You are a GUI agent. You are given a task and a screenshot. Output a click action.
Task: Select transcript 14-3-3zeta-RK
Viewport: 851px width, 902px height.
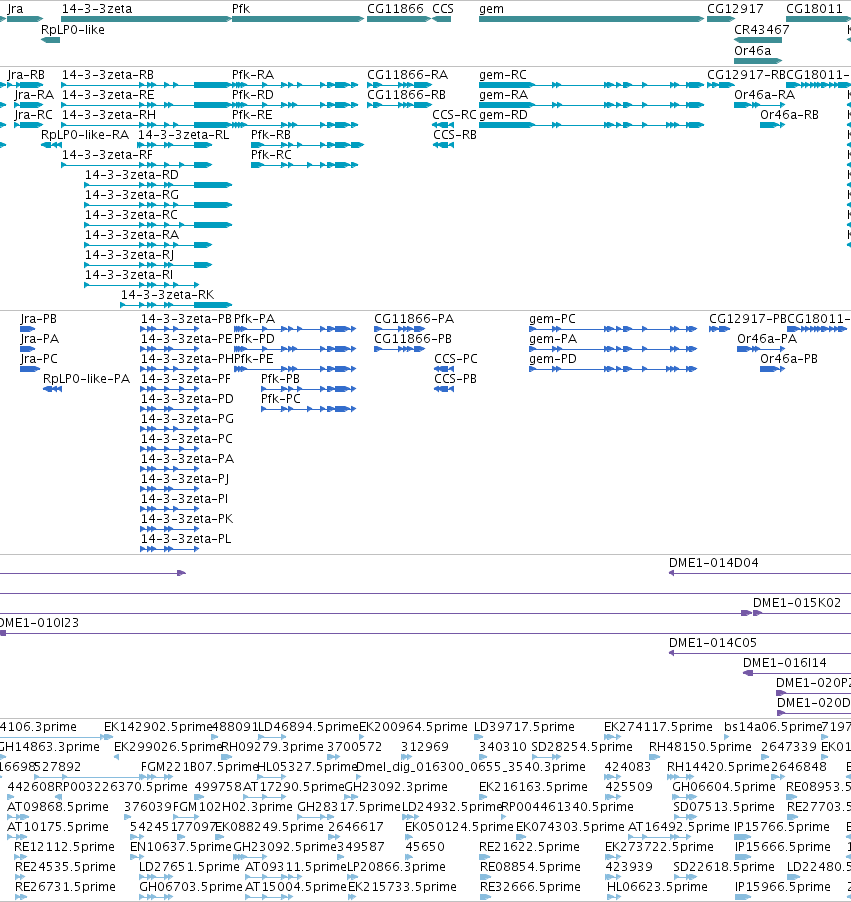167,295
